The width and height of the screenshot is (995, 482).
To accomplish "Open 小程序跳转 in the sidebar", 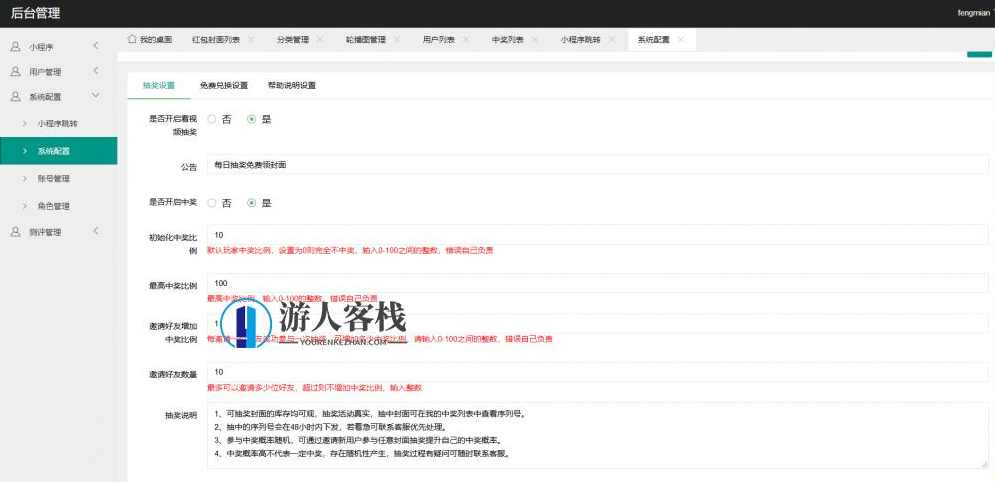I will coord(58,123).
